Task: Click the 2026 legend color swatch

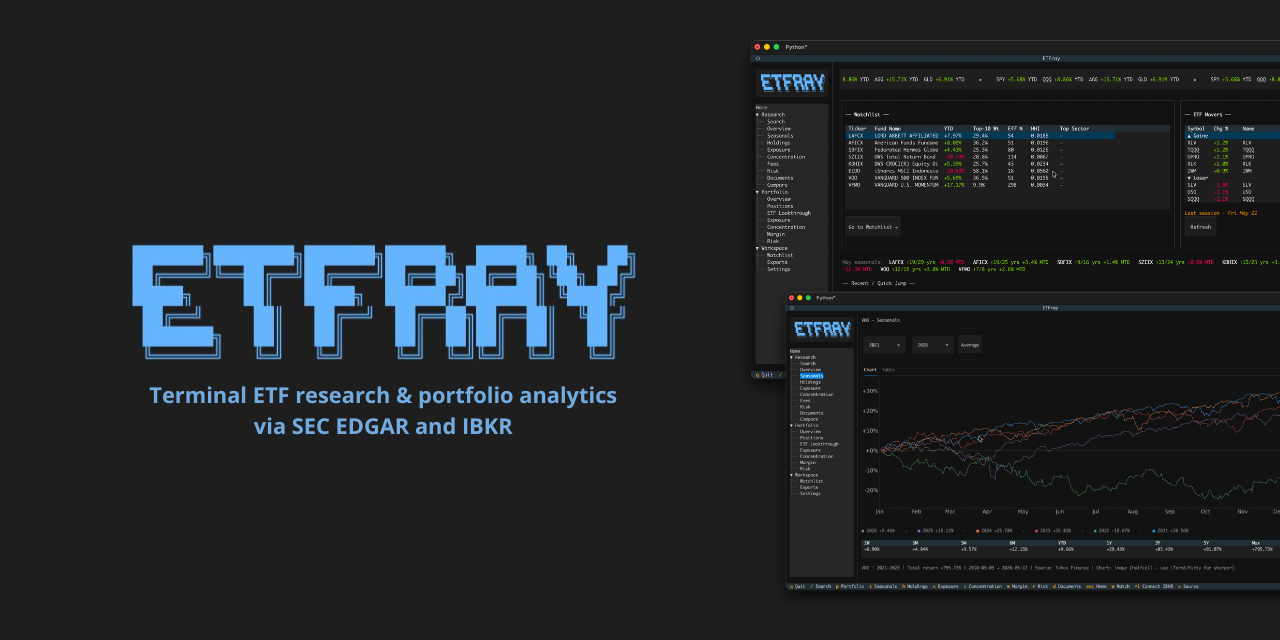Action: pyautogui.click(x=863, y=531)
